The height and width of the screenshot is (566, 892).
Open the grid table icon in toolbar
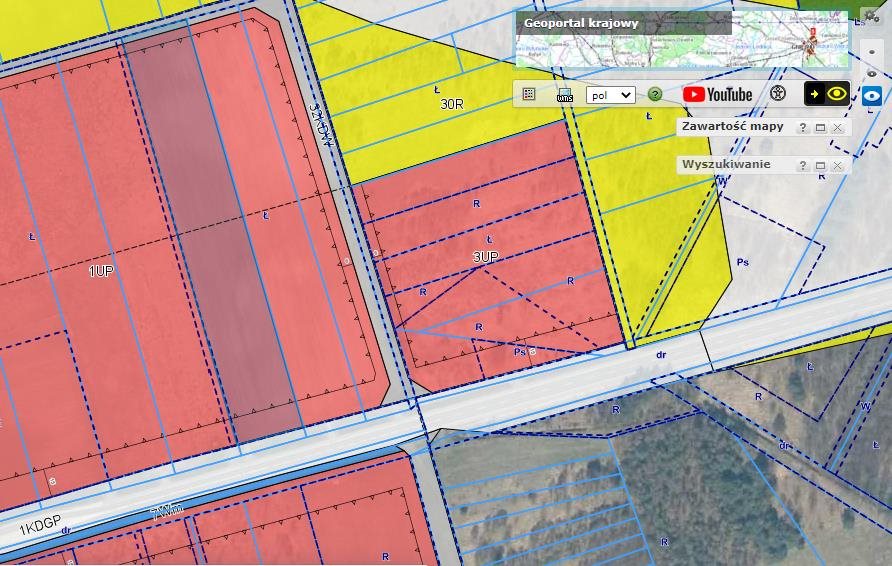pos(529,94)
